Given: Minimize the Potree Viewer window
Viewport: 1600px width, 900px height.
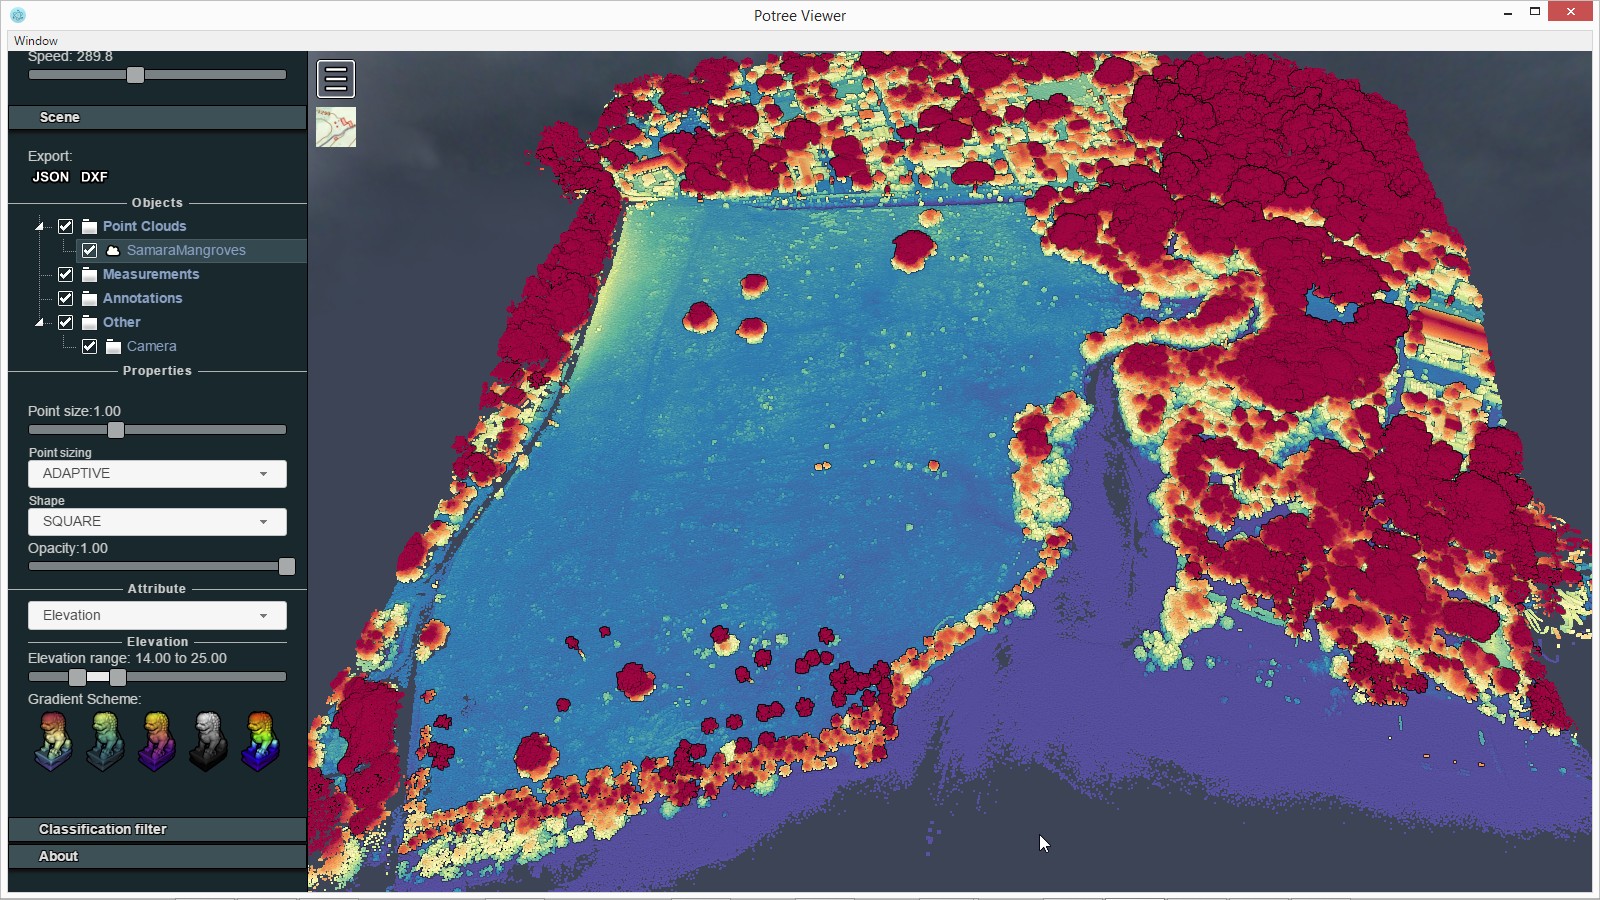Looking at the screenshot, I should click(x=1508, y=12).
